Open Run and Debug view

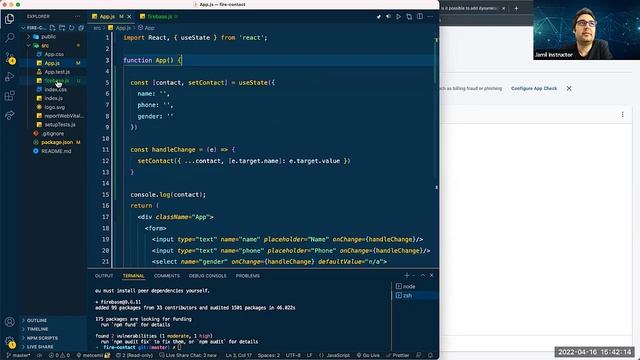9,77
